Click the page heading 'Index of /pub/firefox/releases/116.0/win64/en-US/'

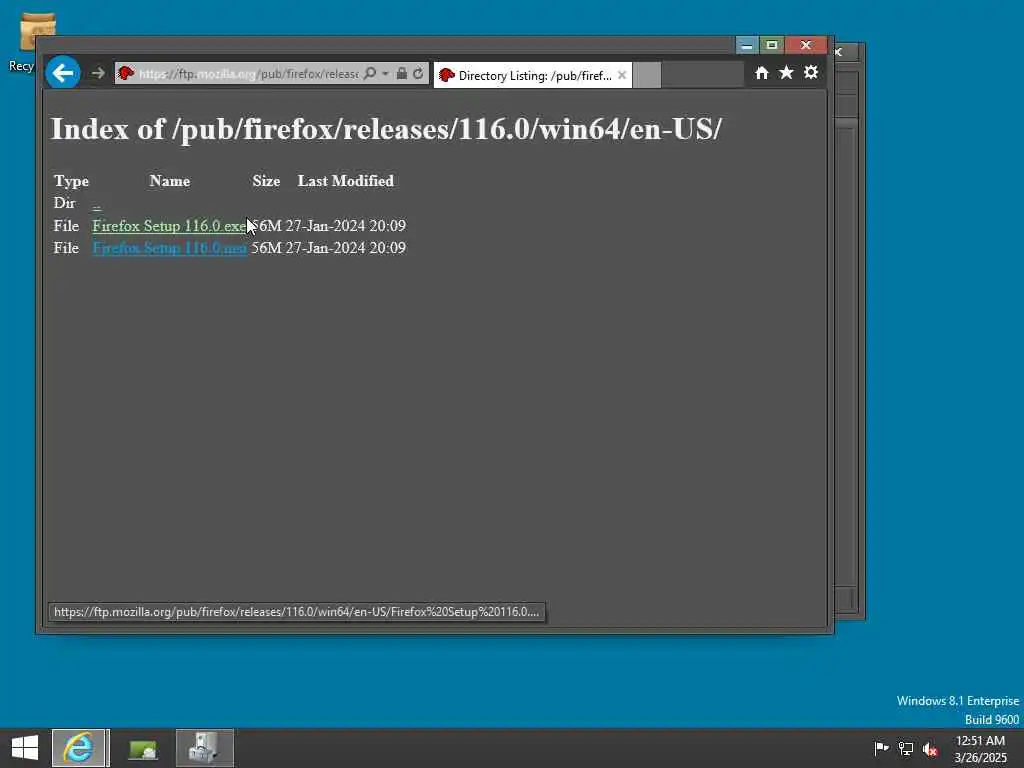[x=386, y=129]
